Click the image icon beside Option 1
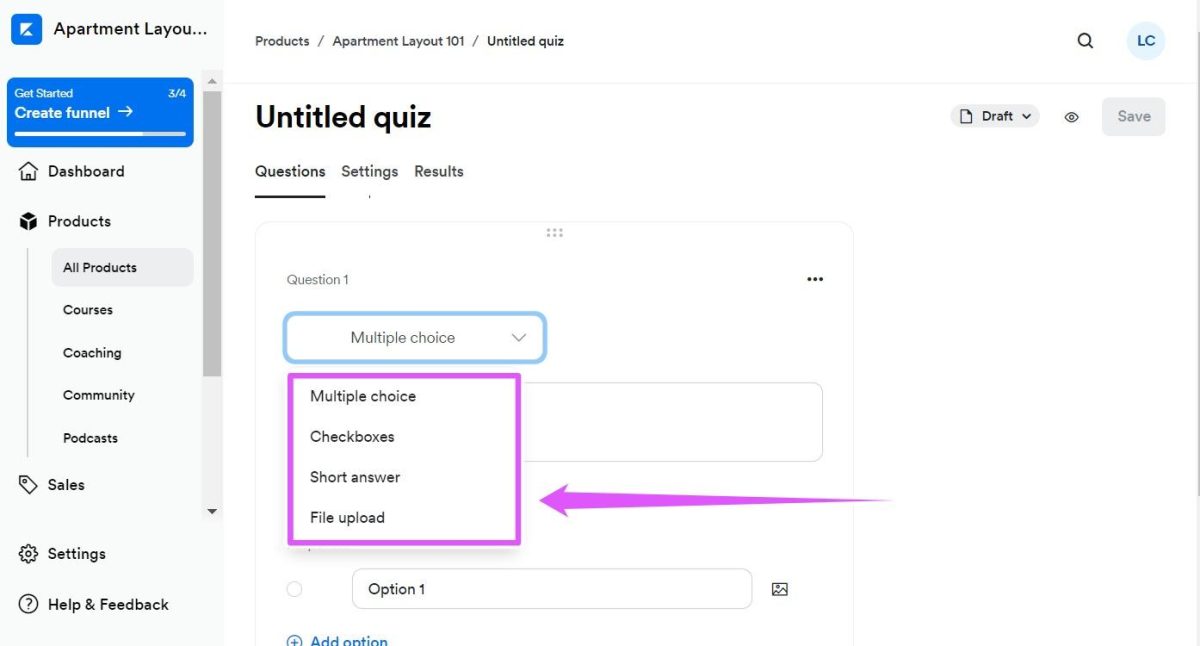The height and width of the screenshot is (646, 1200). [x=780, y=589]
